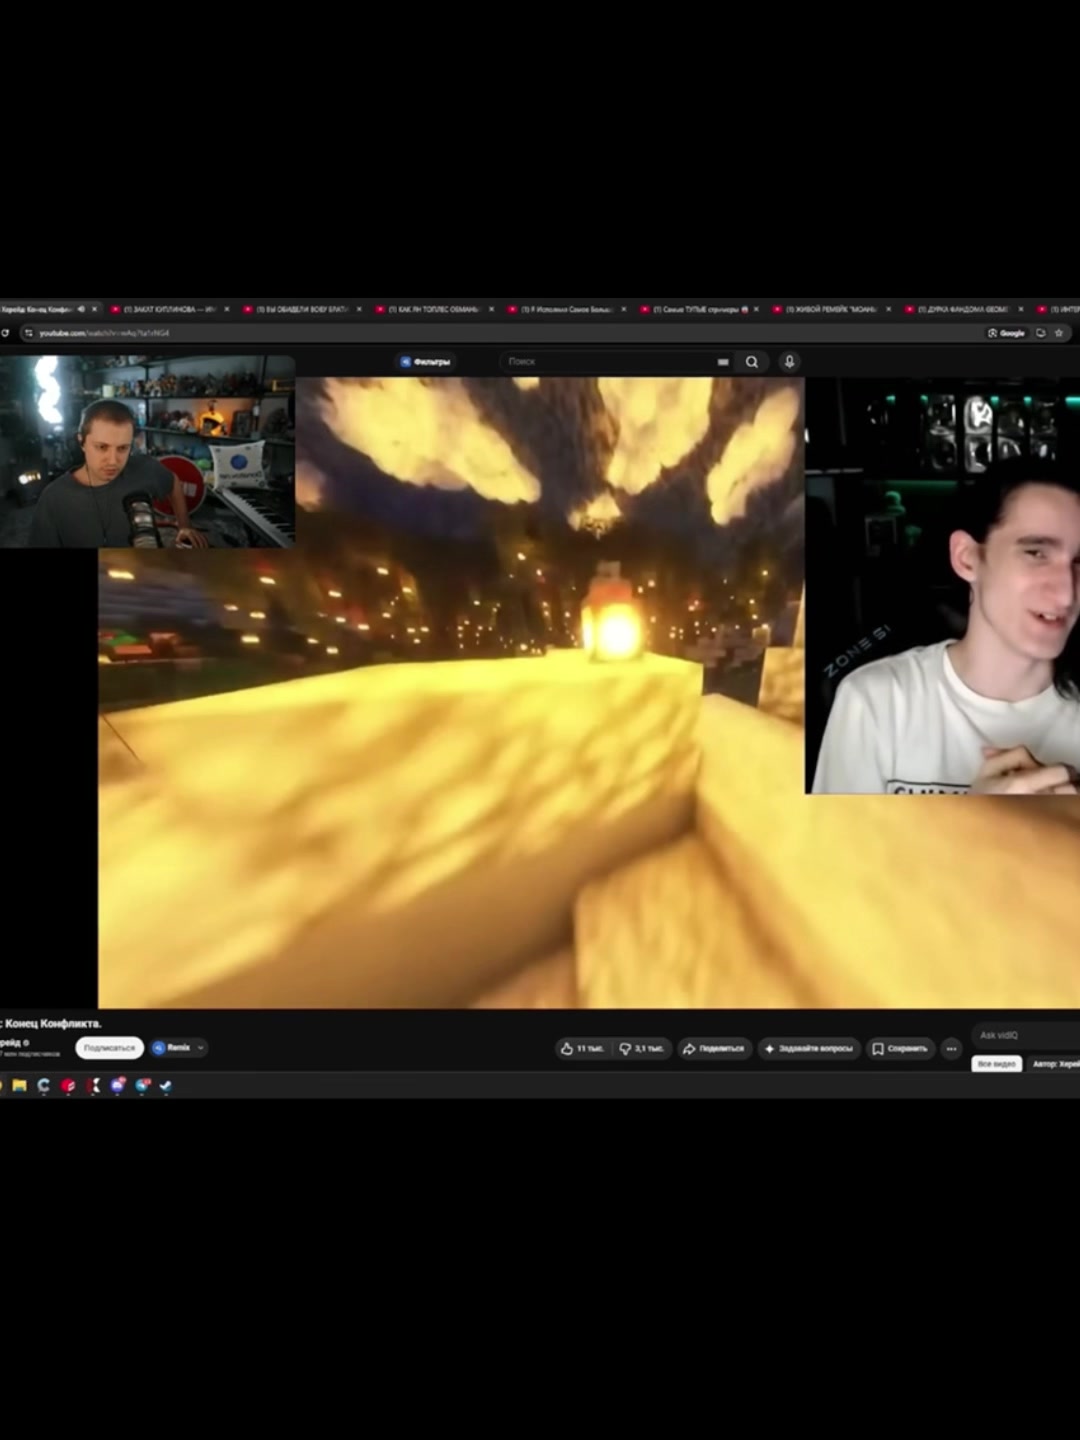Close the Самые ТУПЫЕ стримеры tab
Screen dimensions: 1080x1440
(x=756, y=310)
